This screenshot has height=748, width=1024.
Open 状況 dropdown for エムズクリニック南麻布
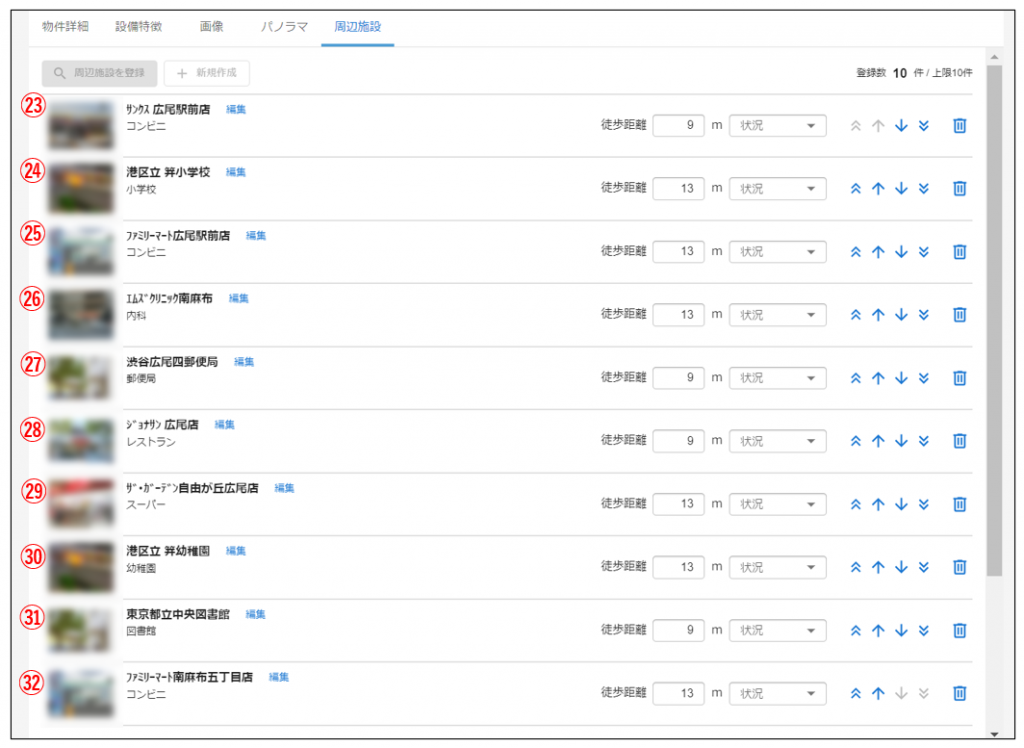click(x=778, y=315)
